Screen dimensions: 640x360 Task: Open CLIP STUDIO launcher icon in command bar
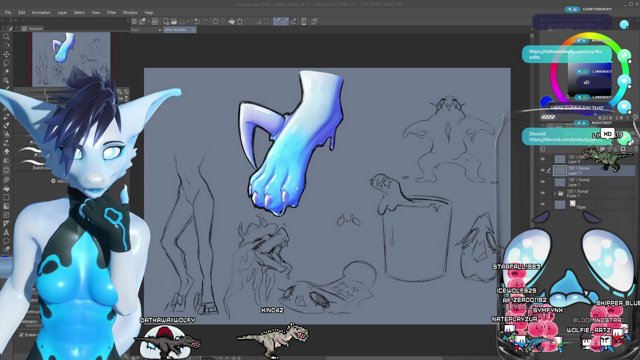(x=142, y=22)
